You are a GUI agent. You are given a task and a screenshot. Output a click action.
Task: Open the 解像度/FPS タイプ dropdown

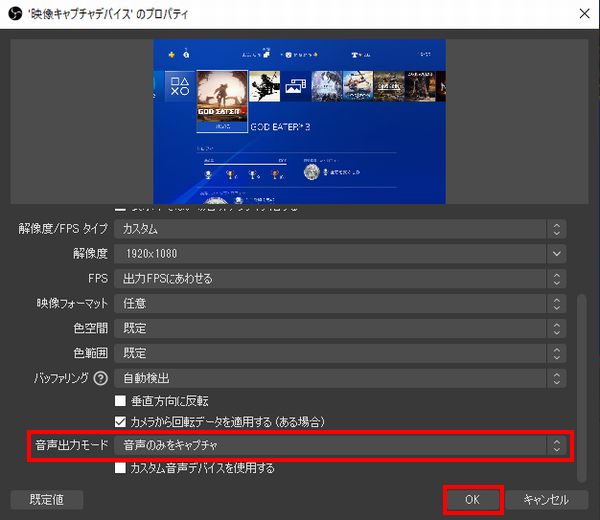pyautogui.click(x=340, y=229)
